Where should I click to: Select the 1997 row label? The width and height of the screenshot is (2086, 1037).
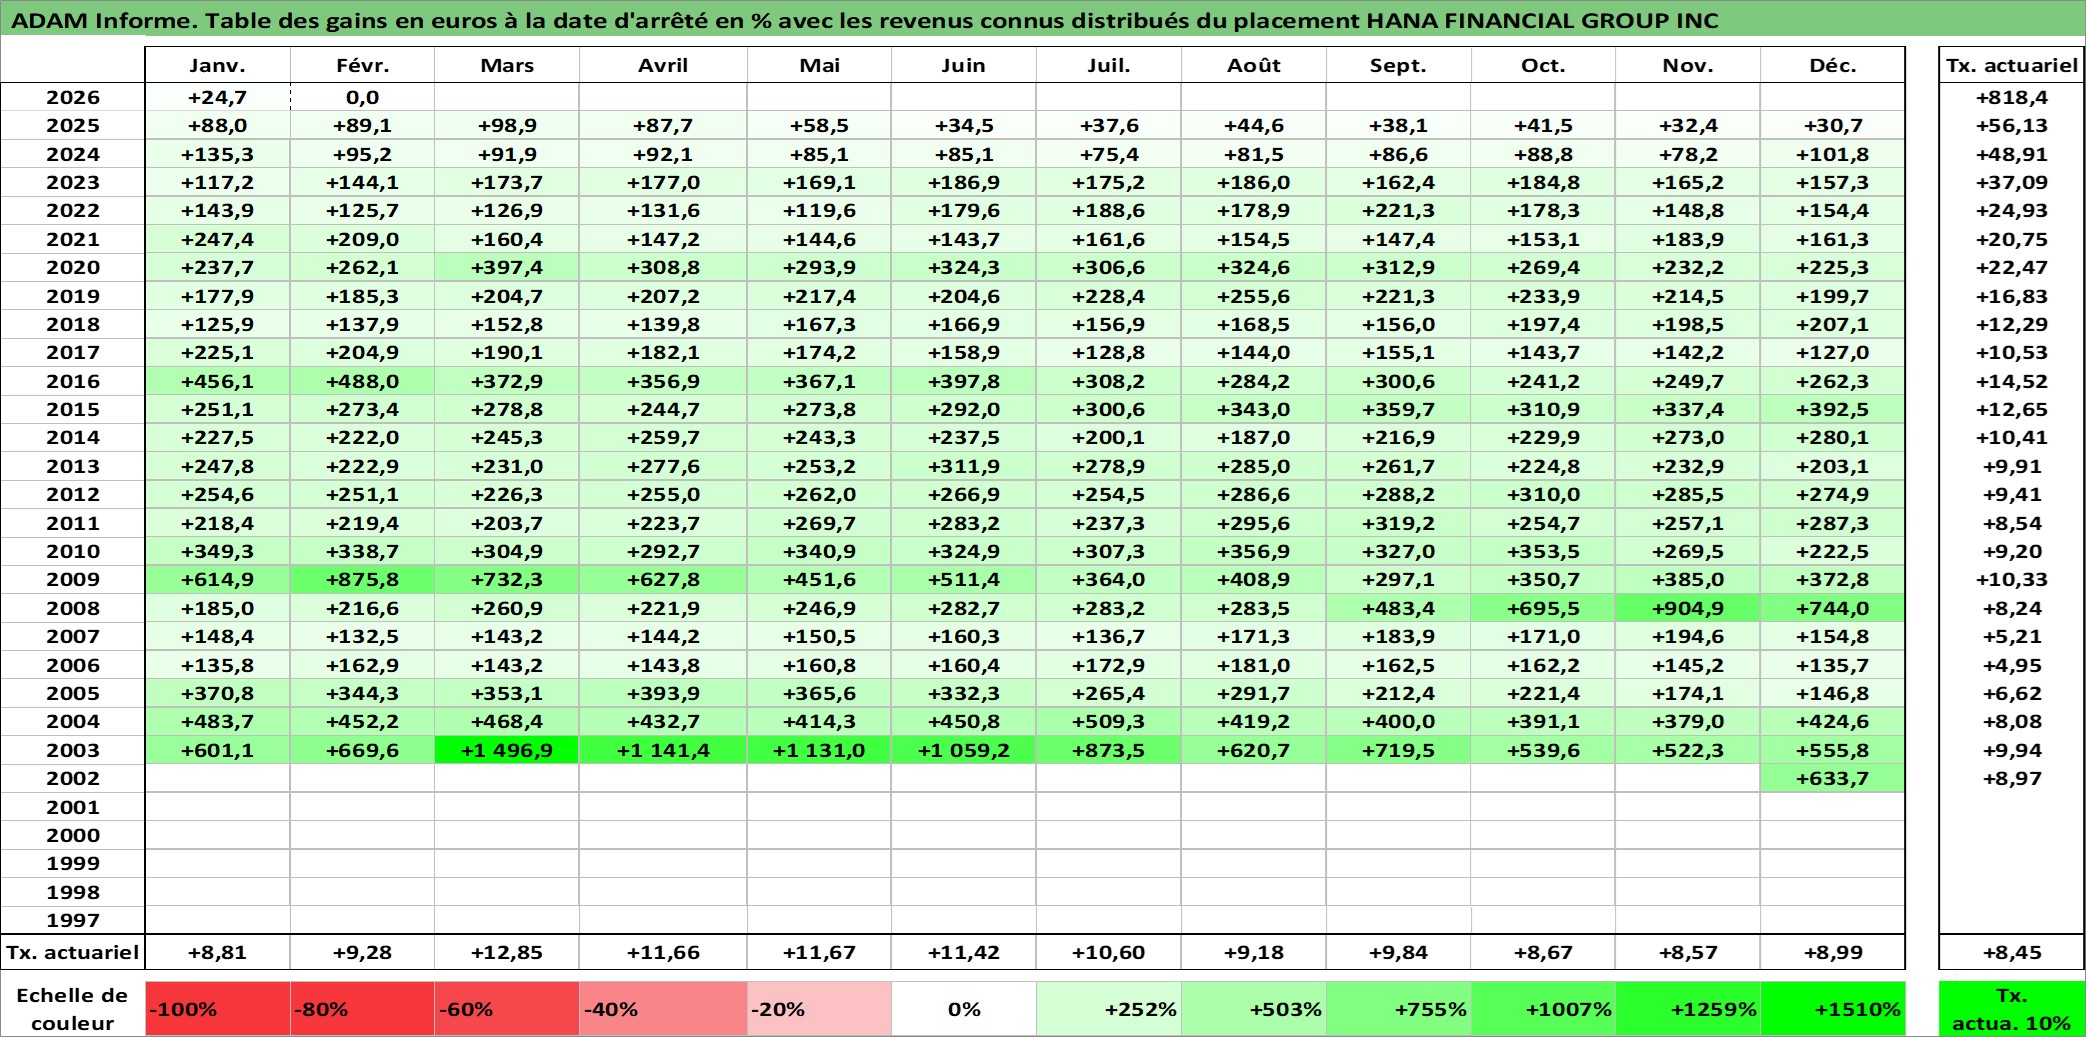click(73, 920)
